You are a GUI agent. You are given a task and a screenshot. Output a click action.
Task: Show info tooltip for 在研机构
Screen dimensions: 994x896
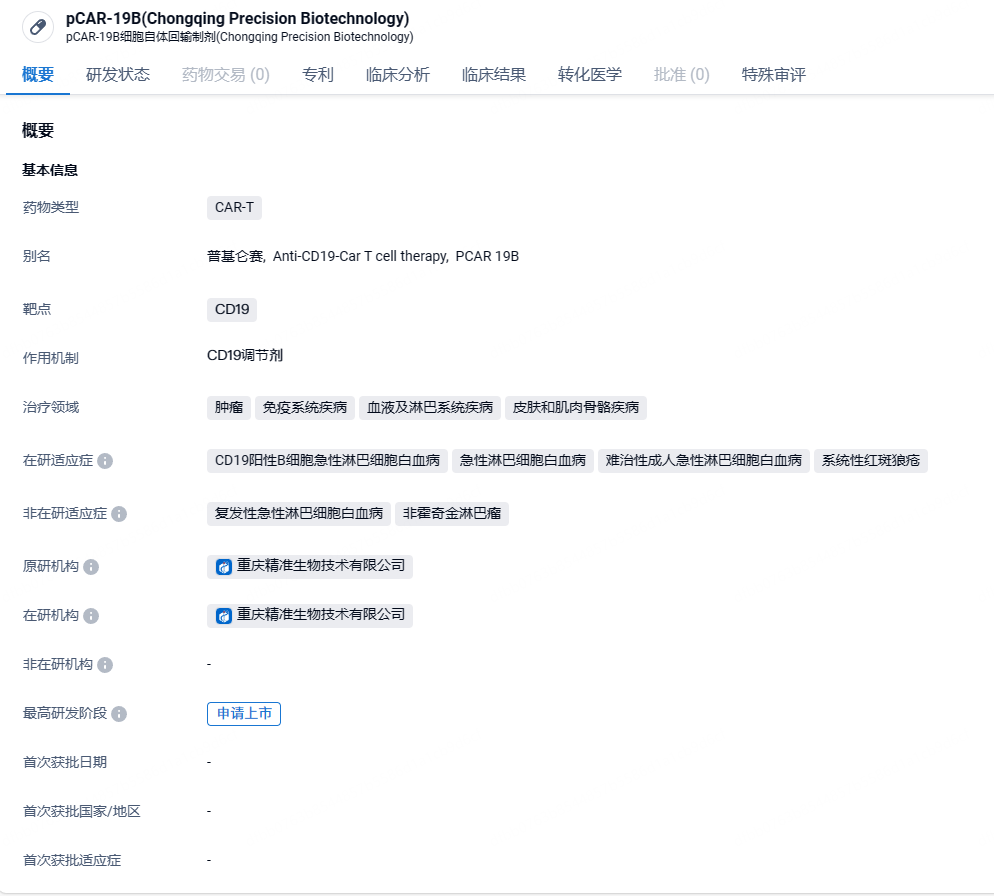91,616
